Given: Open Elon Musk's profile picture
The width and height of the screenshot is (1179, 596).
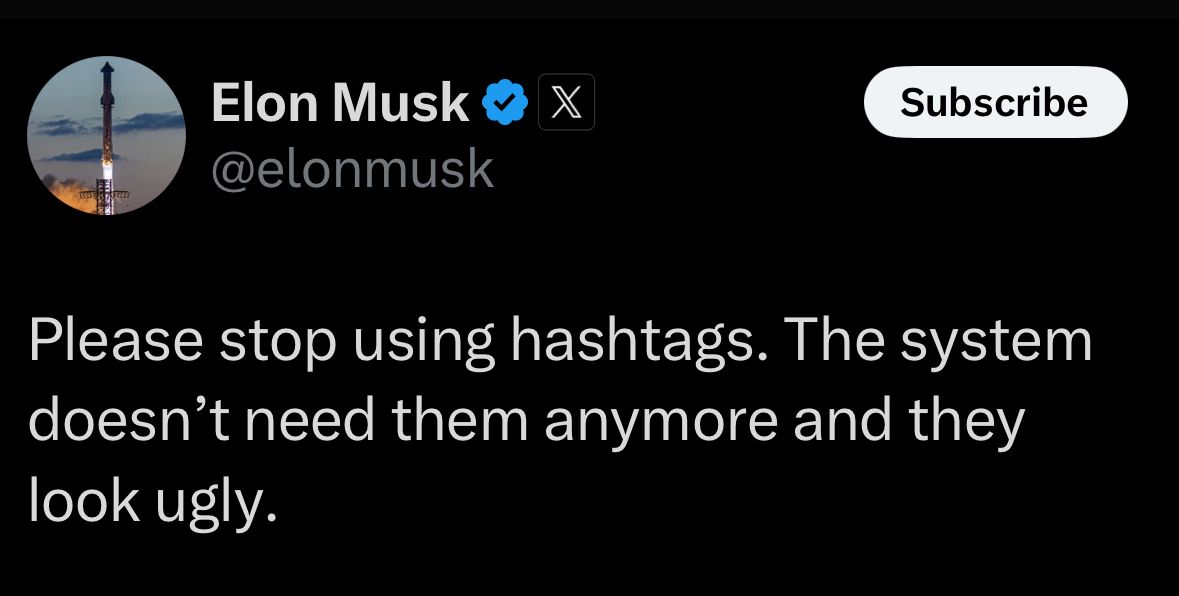Looking at the screenshot, I should tap(106, 136).
